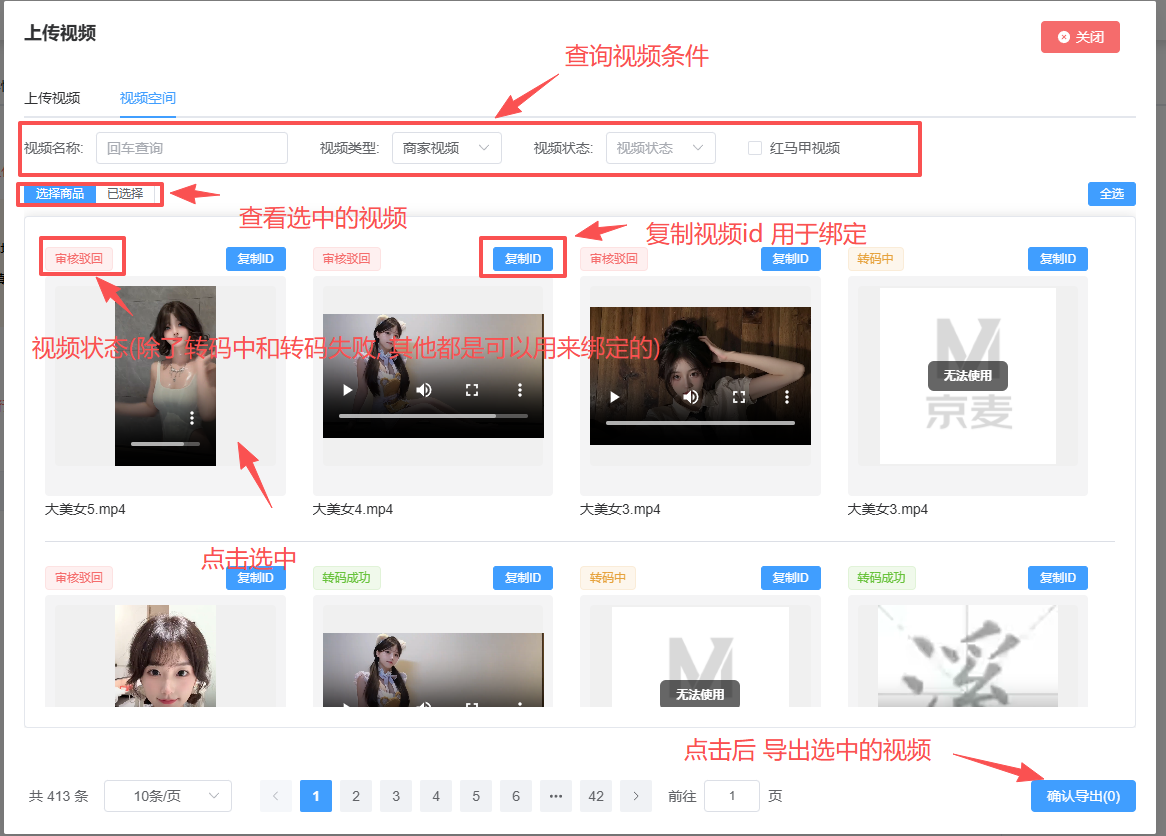Open more options on 大美女4.mp4 video

tap(519, 390)
